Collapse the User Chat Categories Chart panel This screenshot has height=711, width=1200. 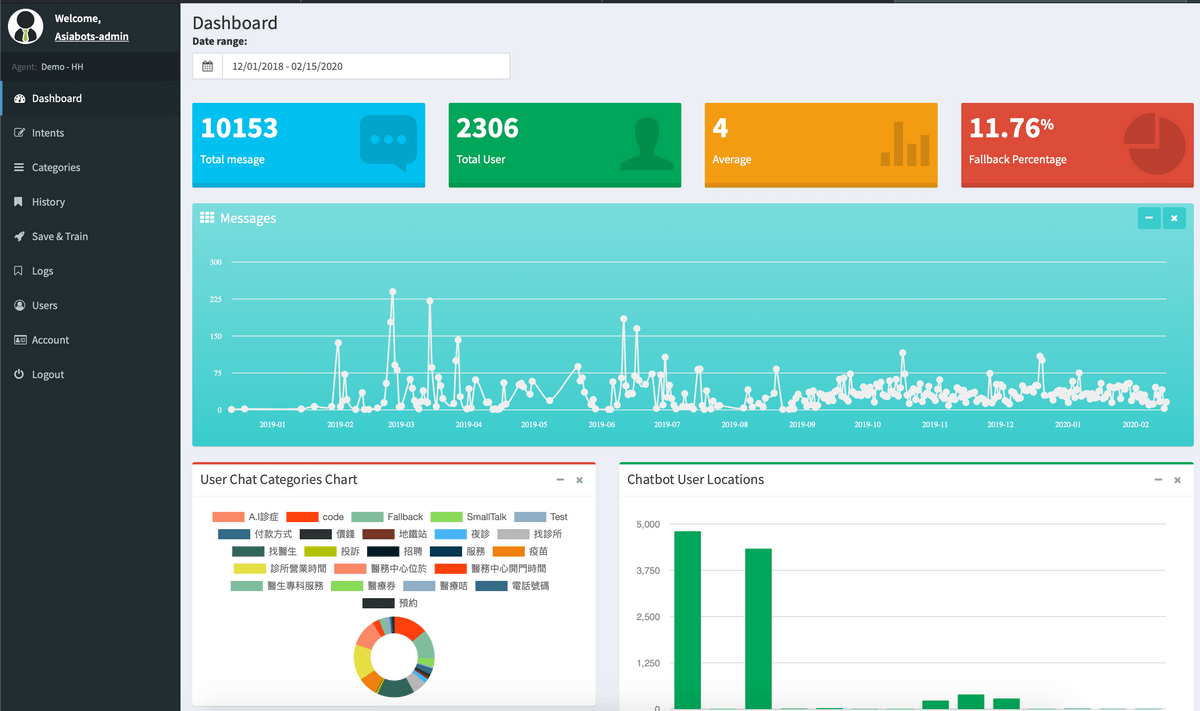pyautogui.click(x=560, y=480)
